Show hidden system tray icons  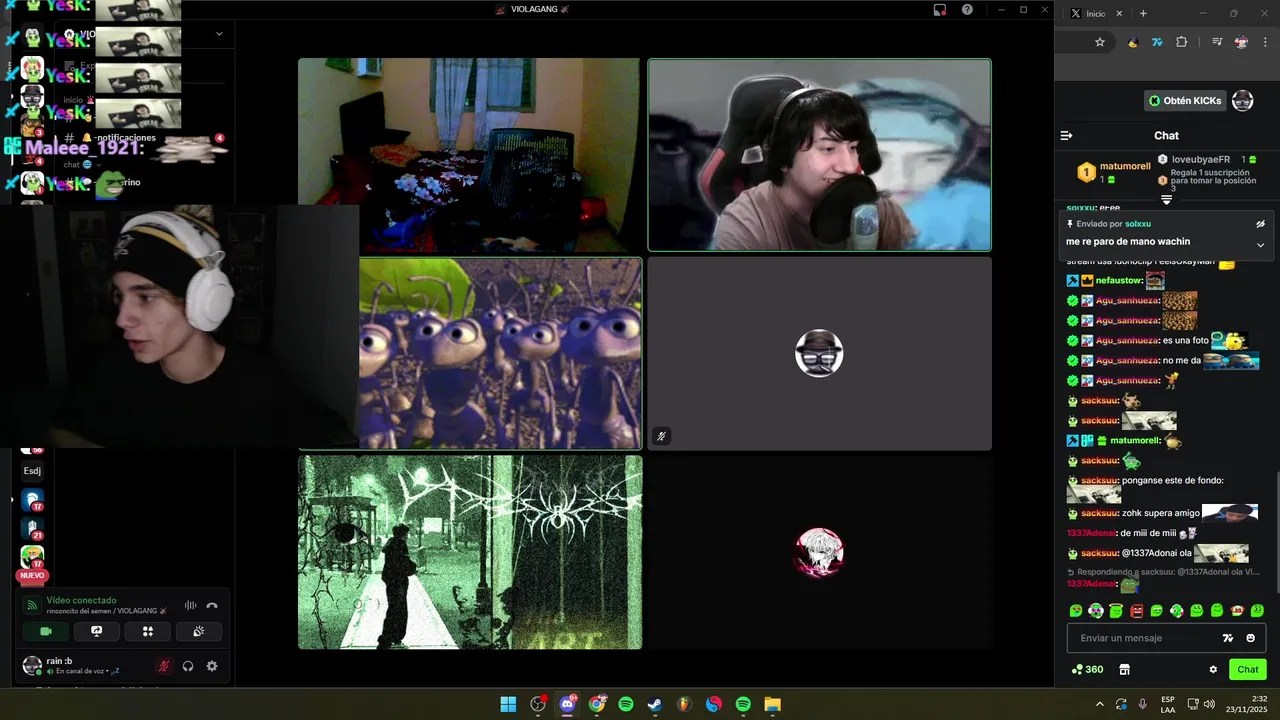point(1100,704)
